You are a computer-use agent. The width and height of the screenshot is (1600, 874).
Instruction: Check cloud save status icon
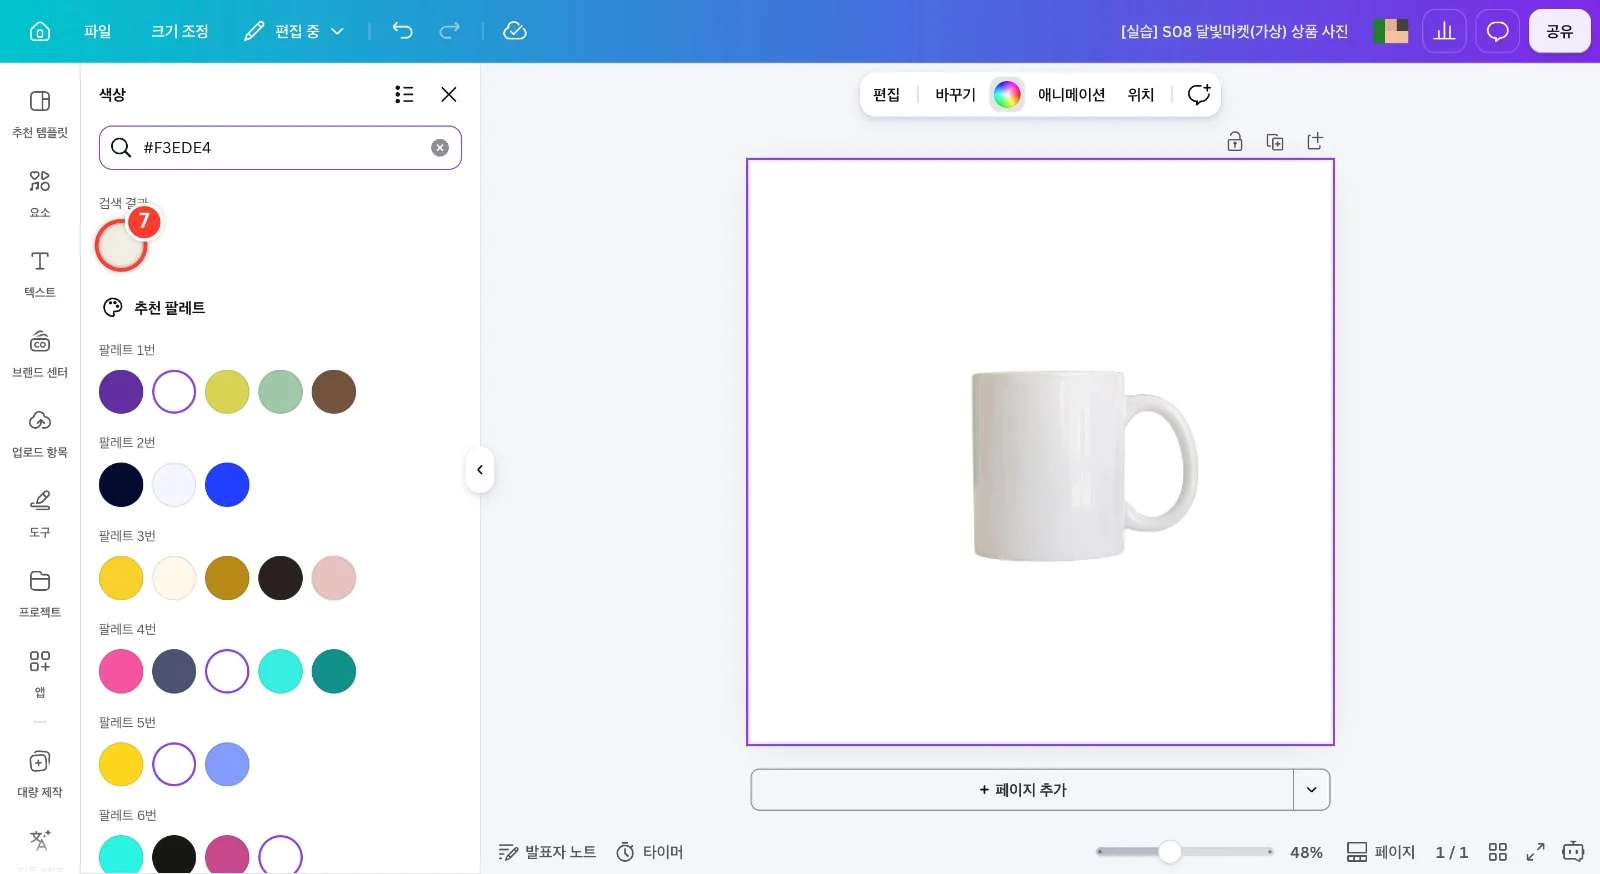515,31
